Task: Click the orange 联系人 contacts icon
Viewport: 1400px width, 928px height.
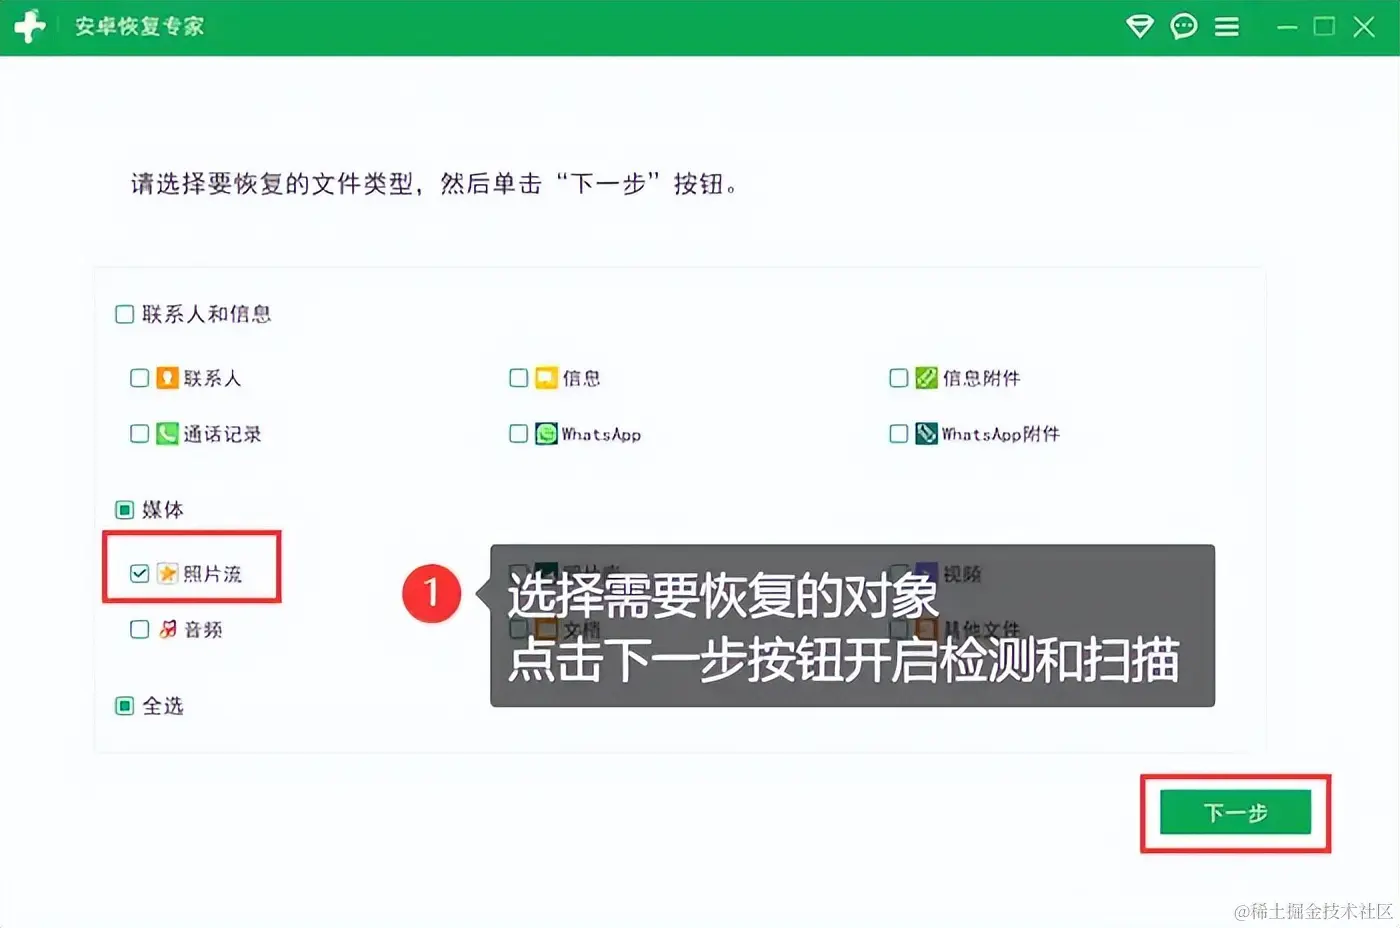Action: 167,378
